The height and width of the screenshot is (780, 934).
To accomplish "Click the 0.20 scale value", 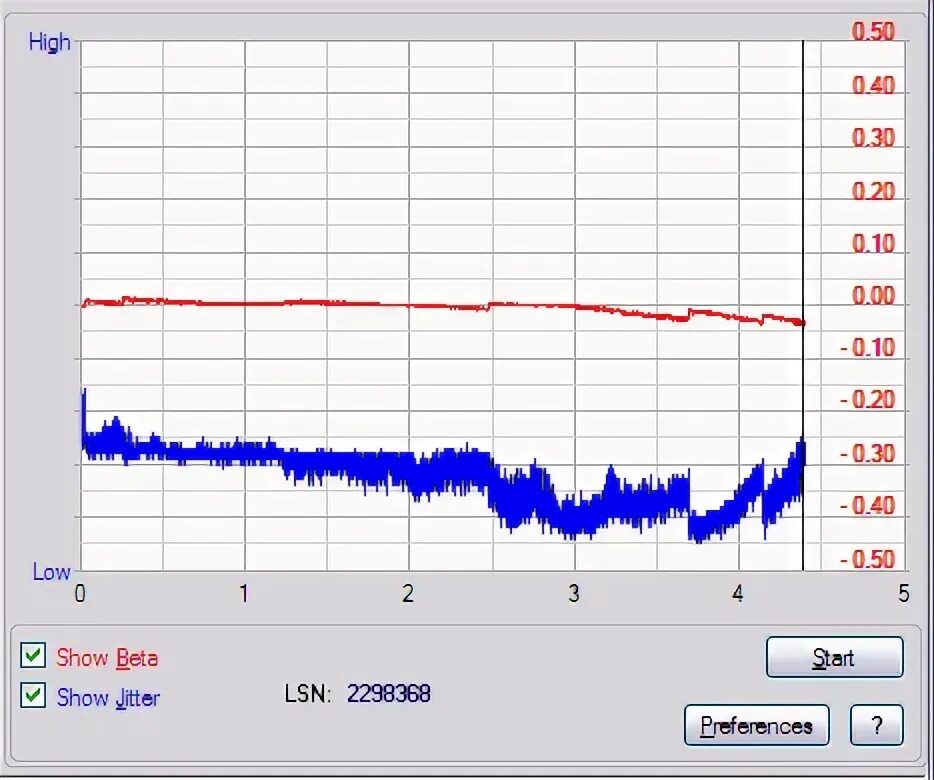I will click(873, 191).
